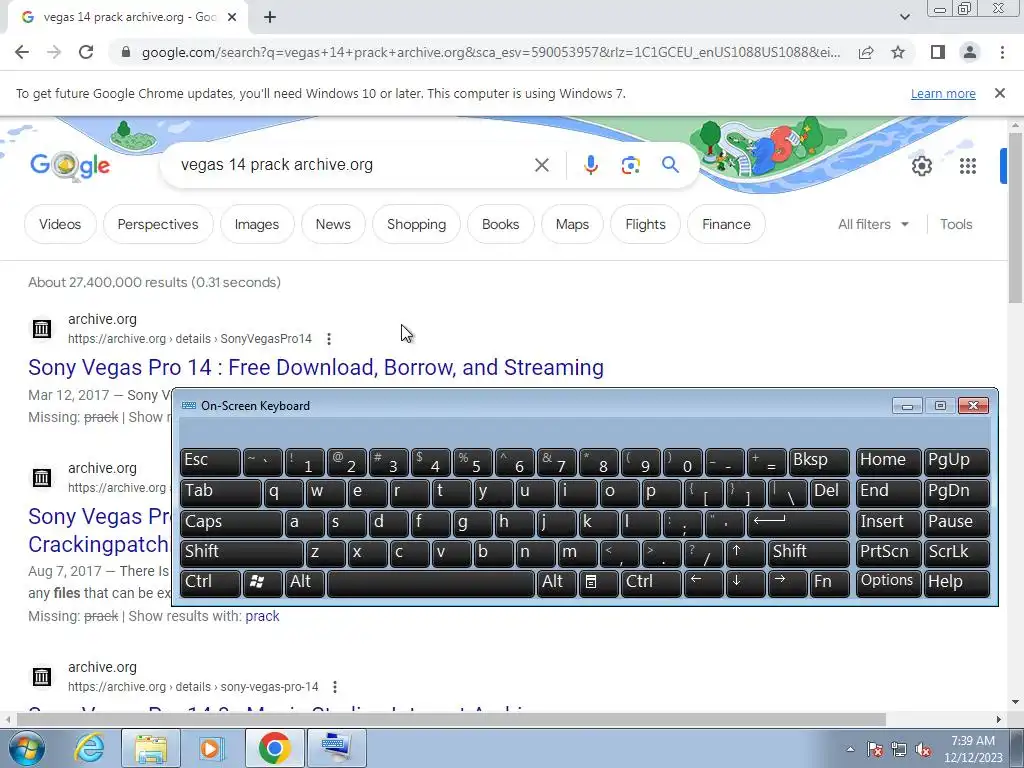This screenshot has height=768, width=1024.
Task: Click the vertical page scrollbar thumb
Action: click(1016, 216)
